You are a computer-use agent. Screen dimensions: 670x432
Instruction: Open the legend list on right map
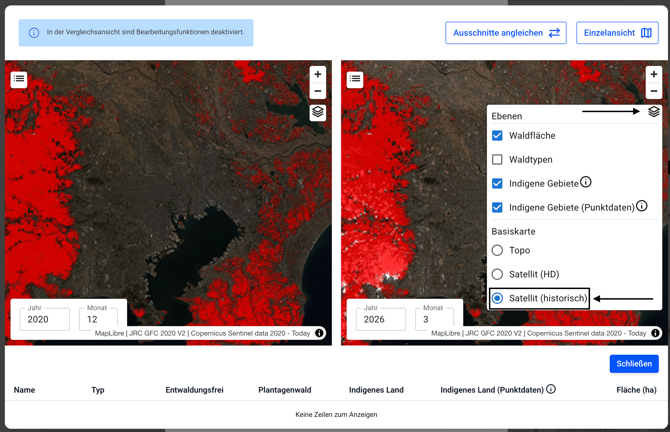pyautogui.click(x=355, y=79)
